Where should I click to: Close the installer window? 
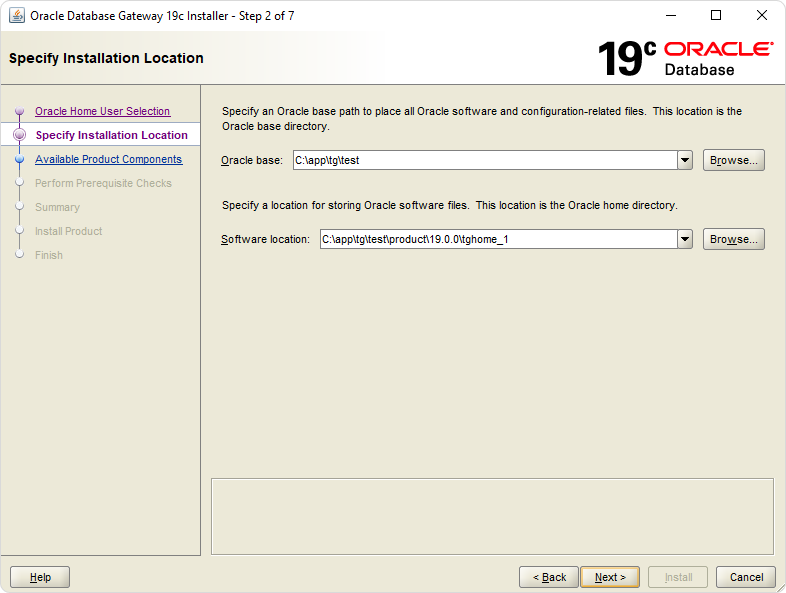[761, 16]
